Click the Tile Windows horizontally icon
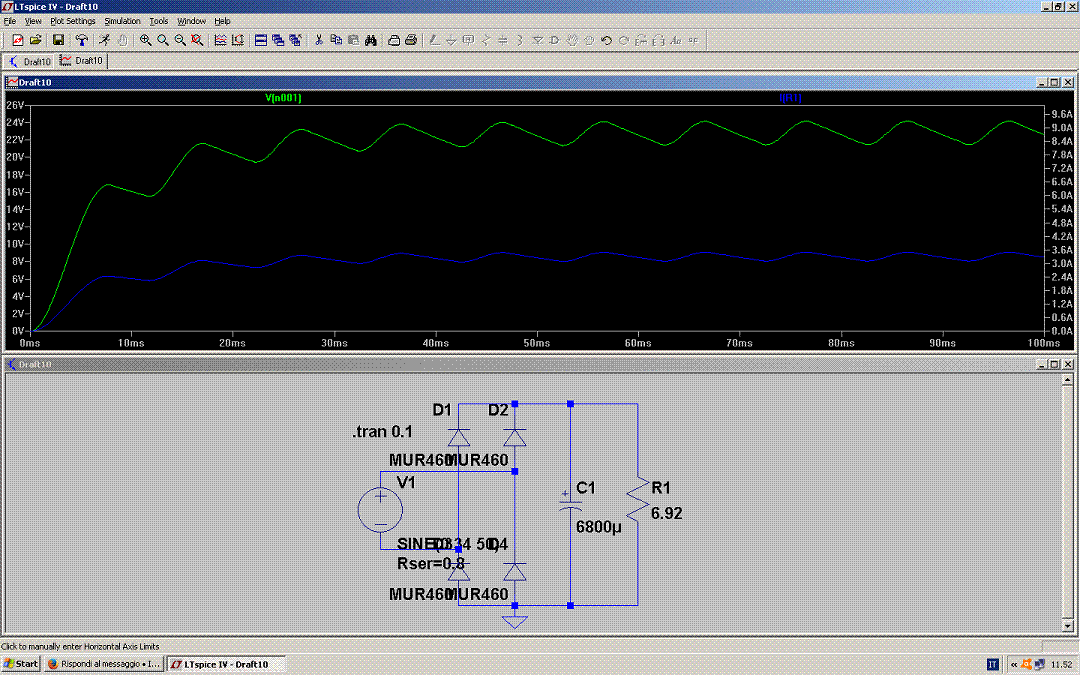Image resolution: width=1080 pixels, height=675 pixels. tap(261, 40)
